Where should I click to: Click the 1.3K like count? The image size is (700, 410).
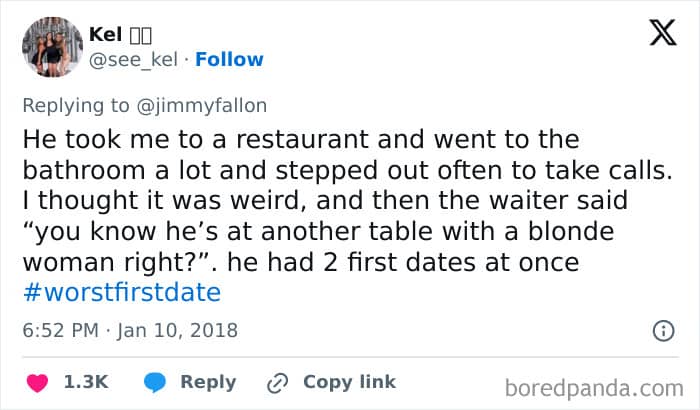pyautogui.click(x=86, y=382)
